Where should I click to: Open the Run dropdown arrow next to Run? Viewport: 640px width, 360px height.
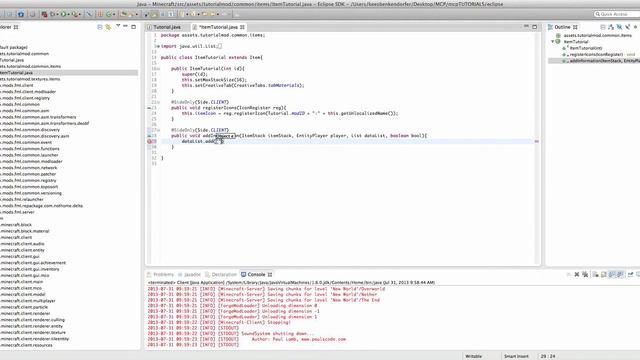click(x=68, y=15)
